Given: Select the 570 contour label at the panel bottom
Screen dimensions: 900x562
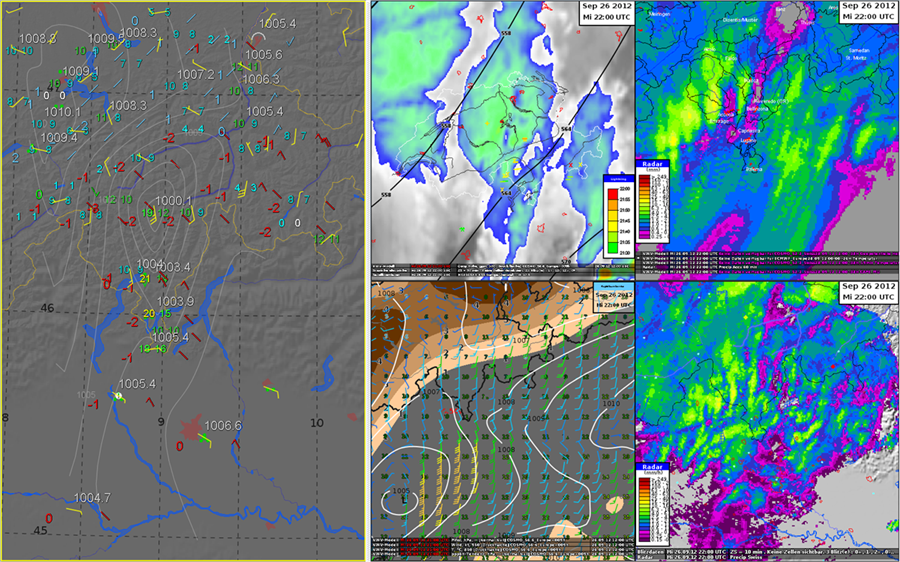Looking at the screenshot, I should point(566,262).
